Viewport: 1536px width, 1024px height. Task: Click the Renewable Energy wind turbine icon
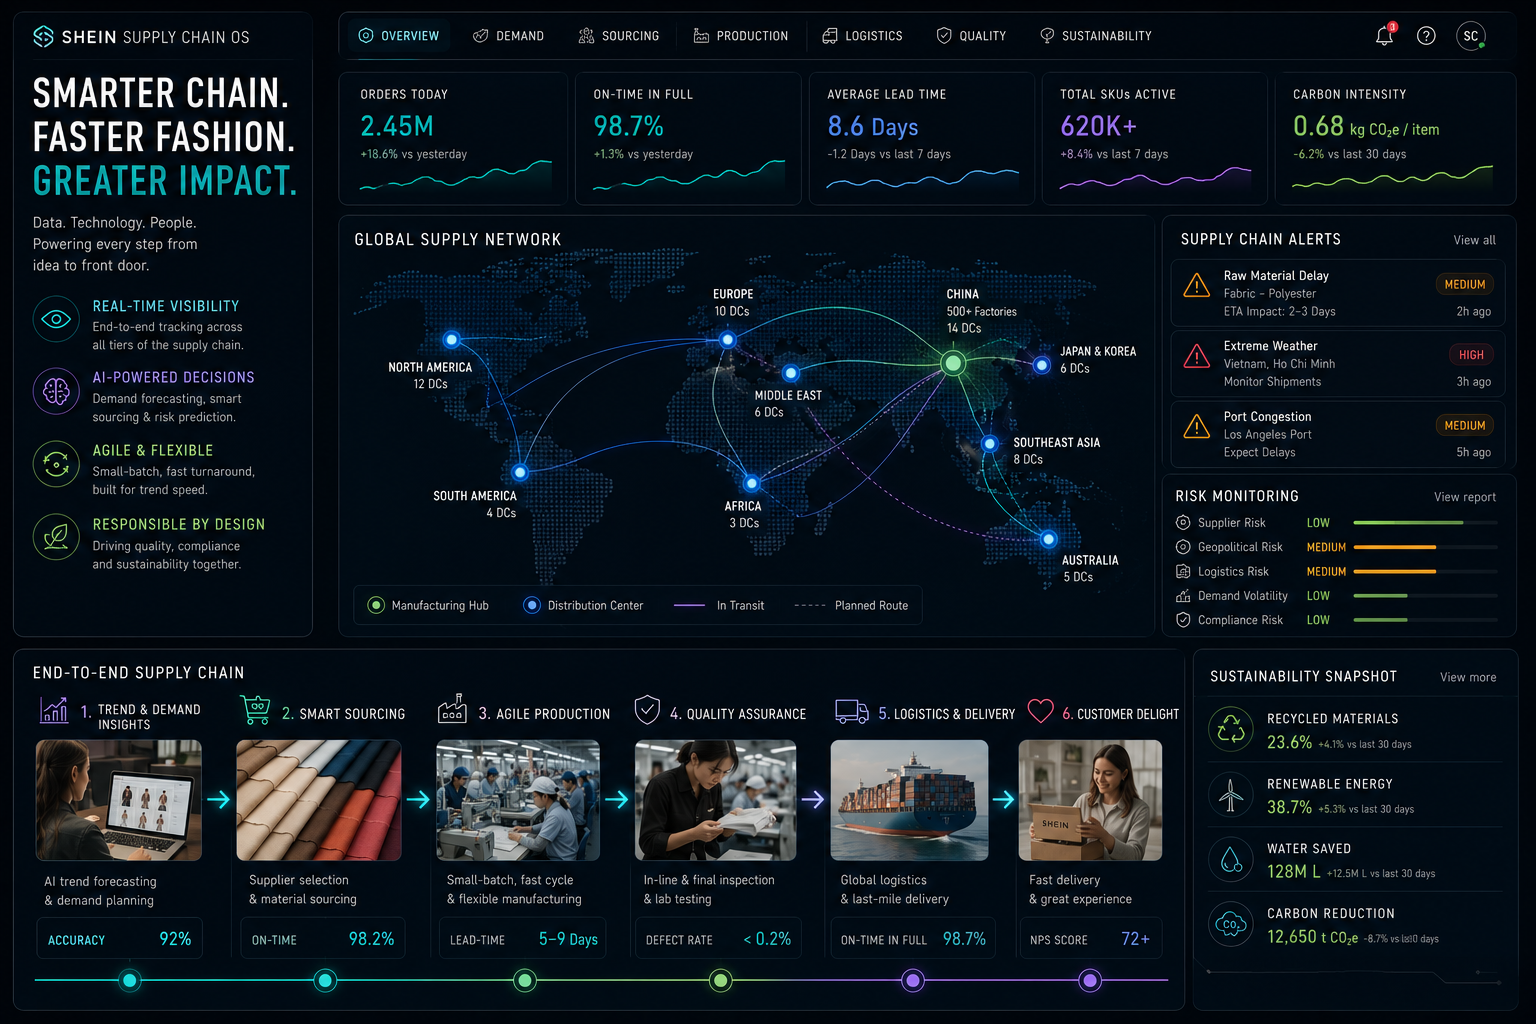[x=1231, y=795]
